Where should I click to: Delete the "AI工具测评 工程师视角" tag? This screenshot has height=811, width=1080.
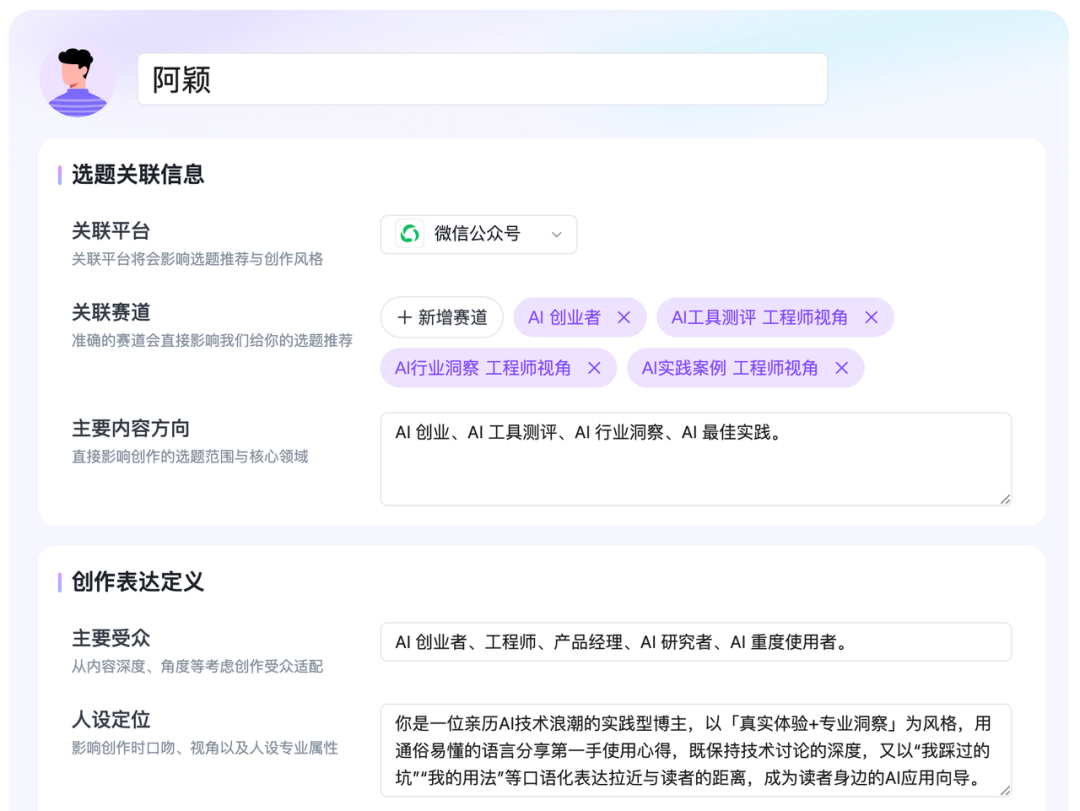(x=871, y=317)
